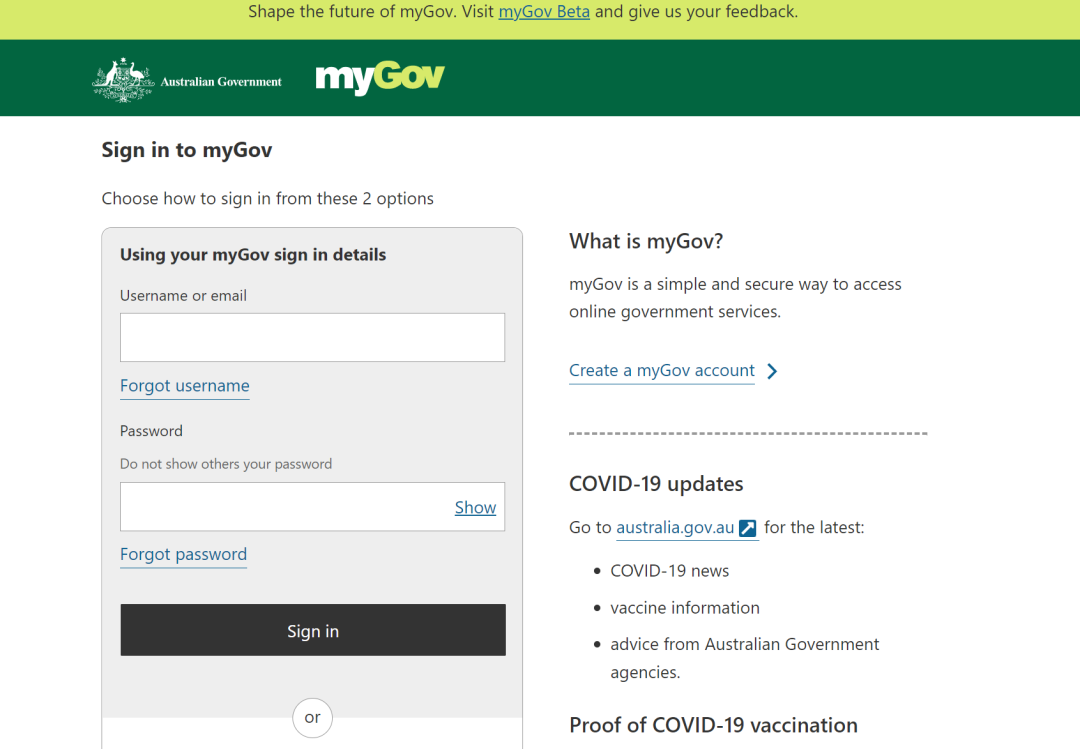Click the 'What is myGov?' heading
This screenshot has height=749, width=1080.
(646, 242)
